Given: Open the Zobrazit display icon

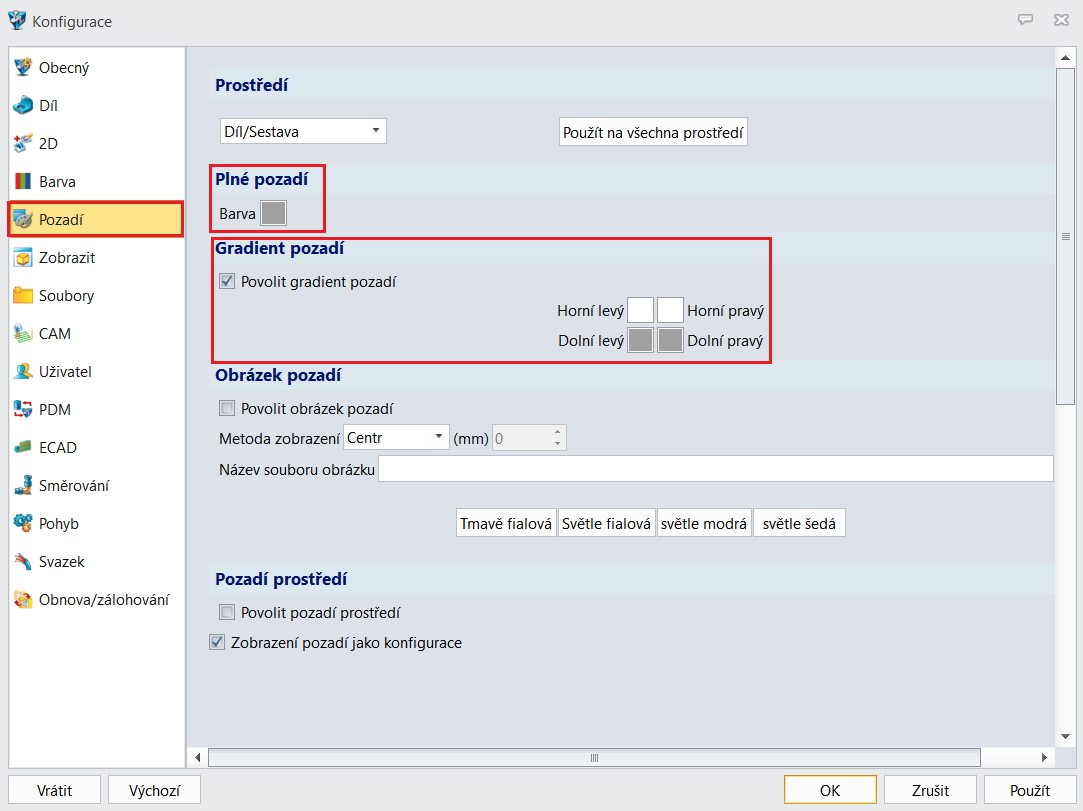Looking at the screenshot, I should click(x=23, y=257).
